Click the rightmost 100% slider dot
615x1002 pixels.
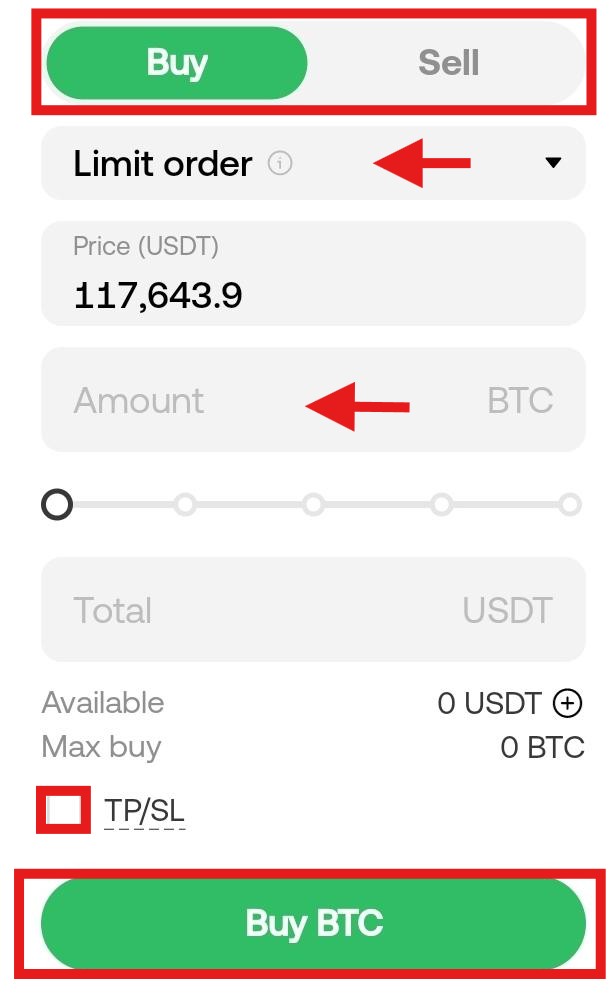point(571,505)
